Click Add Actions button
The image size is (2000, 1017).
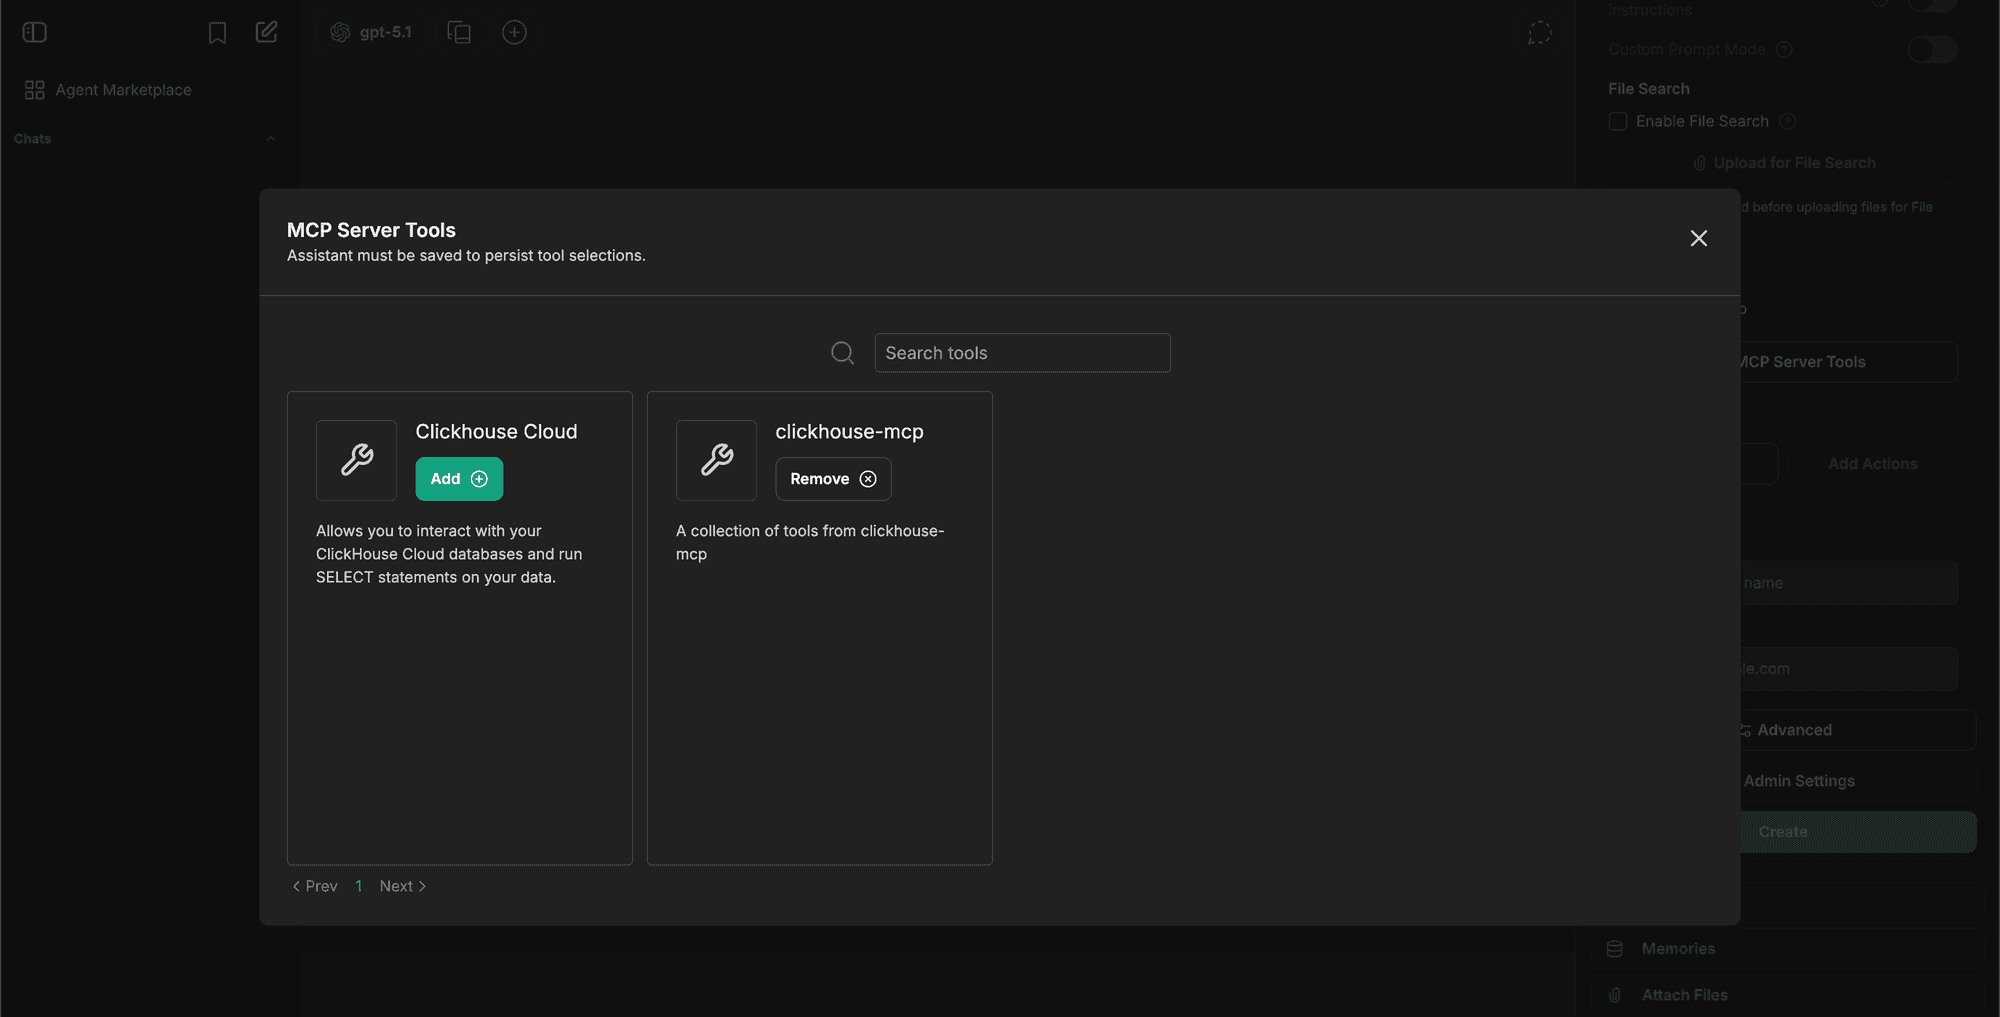(1872, 464)
